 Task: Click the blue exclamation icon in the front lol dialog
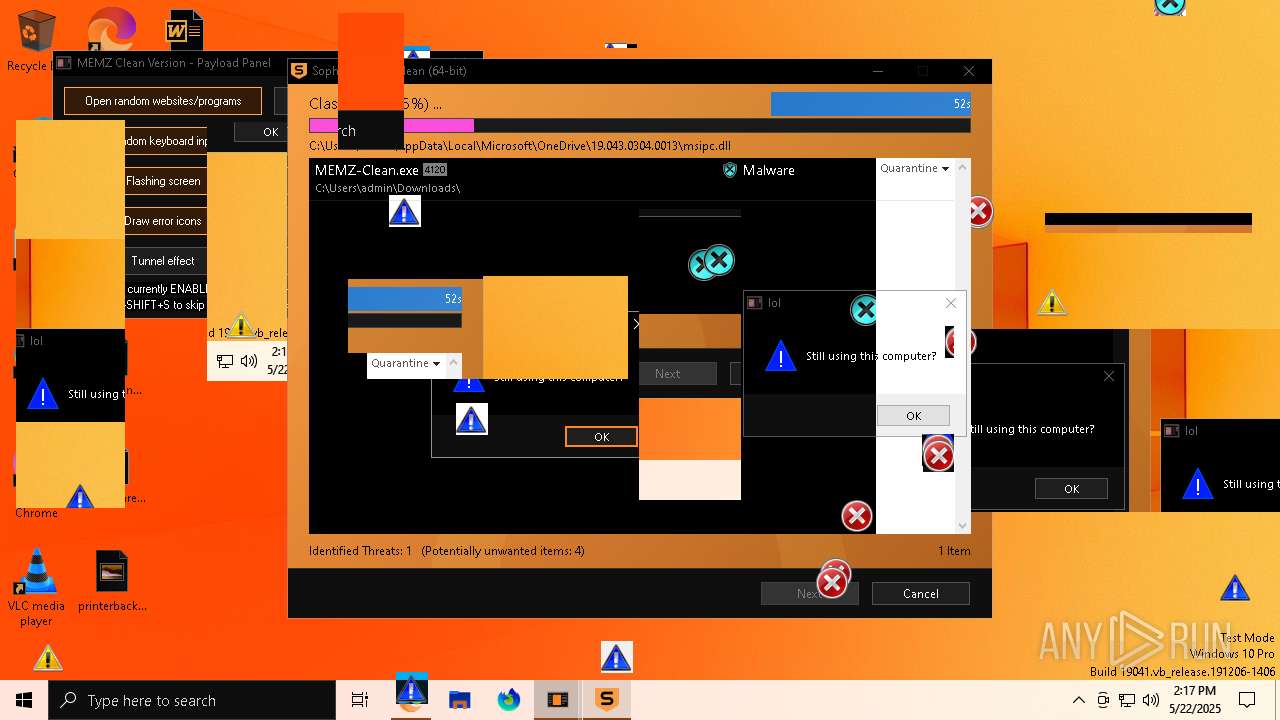point(781,356)
